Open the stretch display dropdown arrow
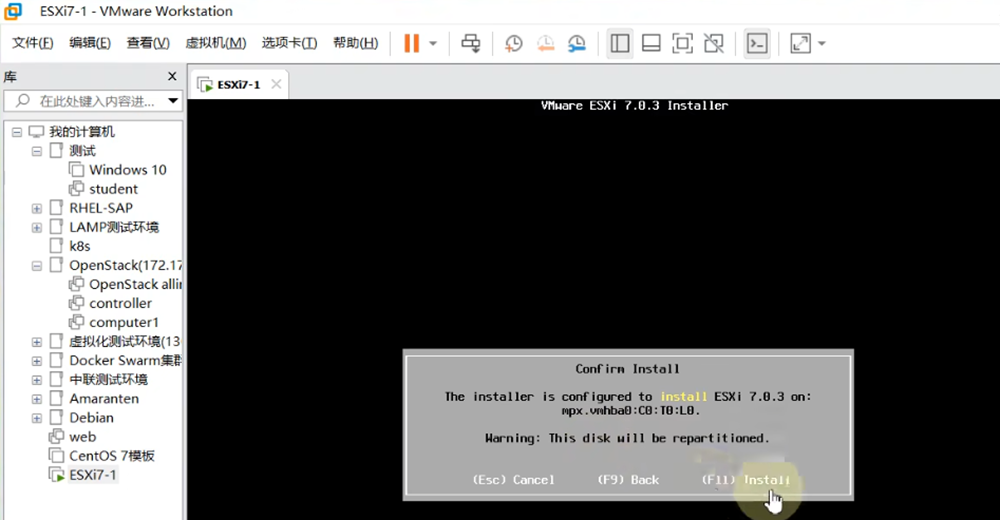1000x520 pixels. [821, 43]
